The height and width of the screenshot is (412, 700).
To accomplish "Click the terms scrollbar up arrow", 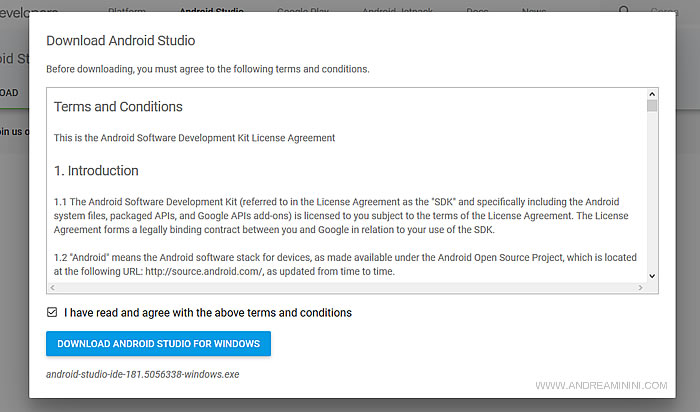I will [x=652, y=94].
